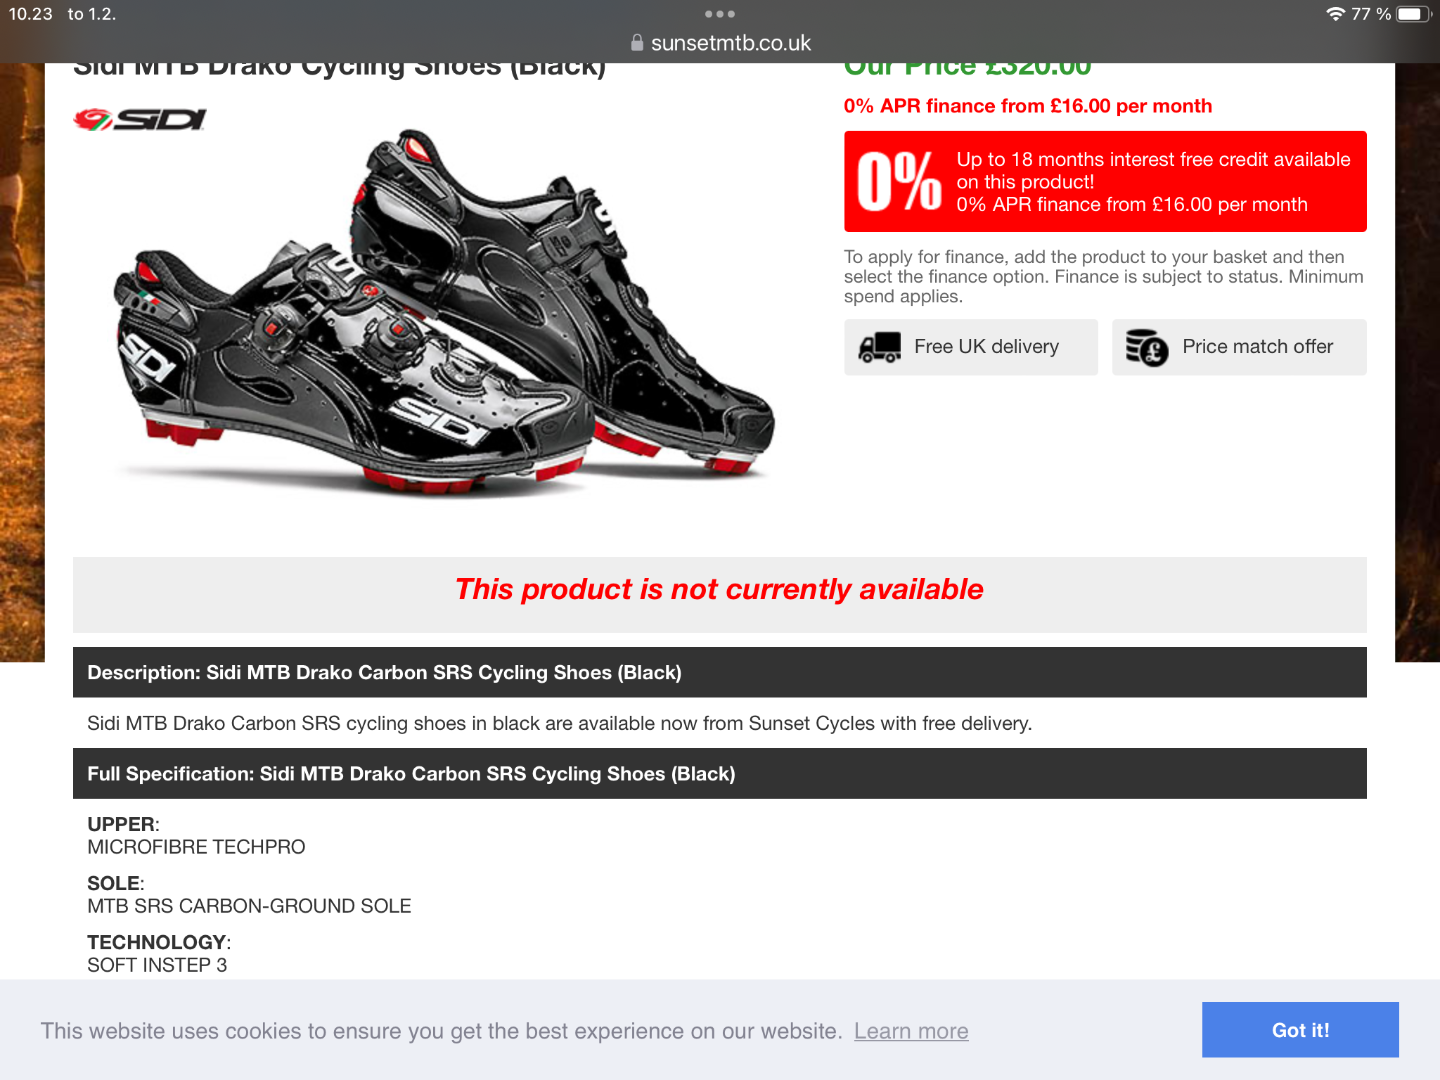Click the red interest free credit banner
The height and width of the screenshot is (1080, 1440).
[1105, 181]
